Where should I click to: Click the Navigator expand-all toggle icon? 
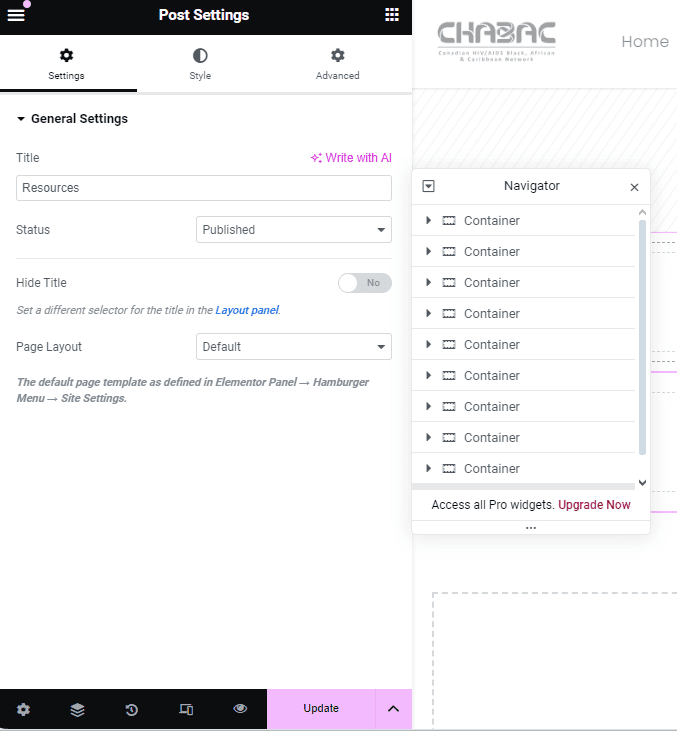point(429,186)
